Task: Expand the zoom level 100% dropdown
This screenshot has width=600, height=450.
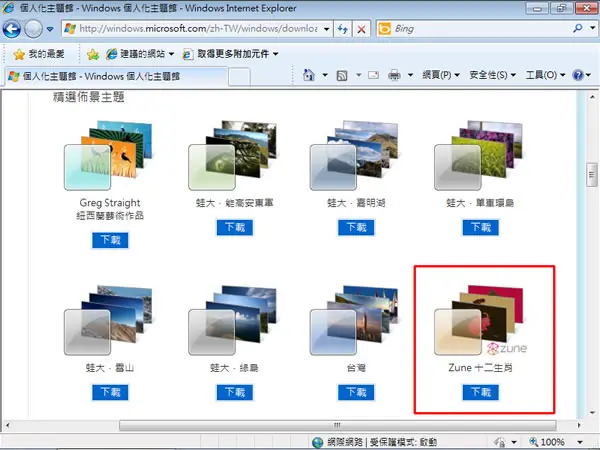Action: point(580,442)
